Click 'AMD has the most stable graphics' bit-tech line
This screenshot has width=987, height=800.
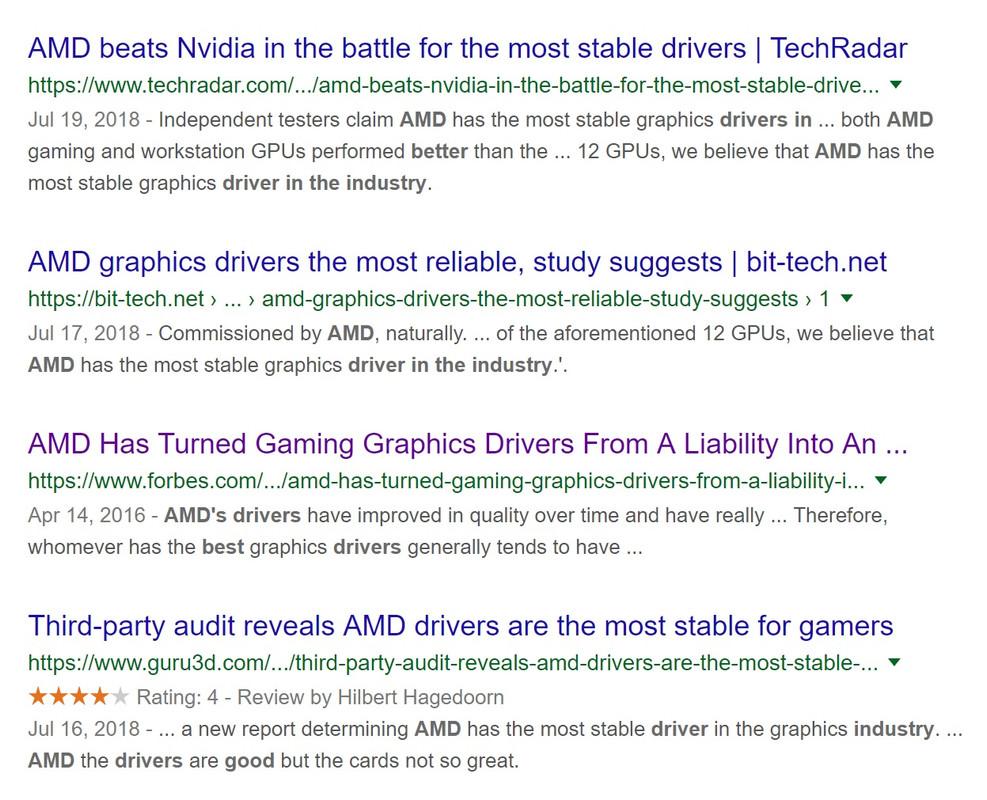pyautogui.click(x=298, y=365)
